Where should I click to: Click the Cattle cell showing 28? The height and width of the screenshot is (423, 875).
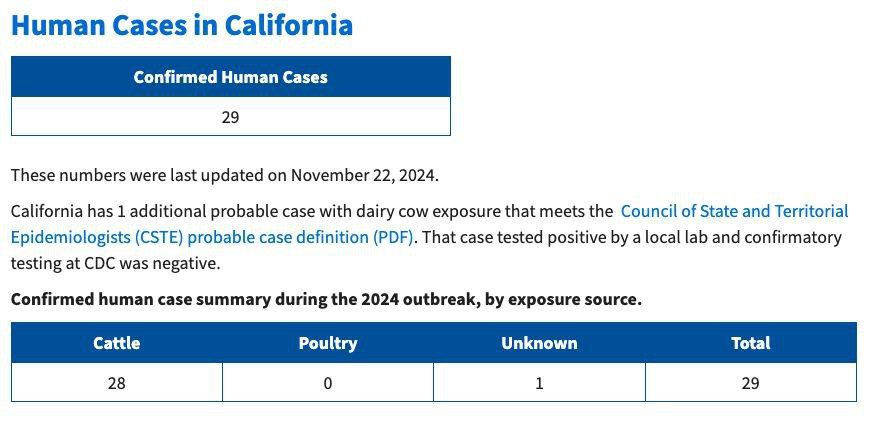pos(117,383)
